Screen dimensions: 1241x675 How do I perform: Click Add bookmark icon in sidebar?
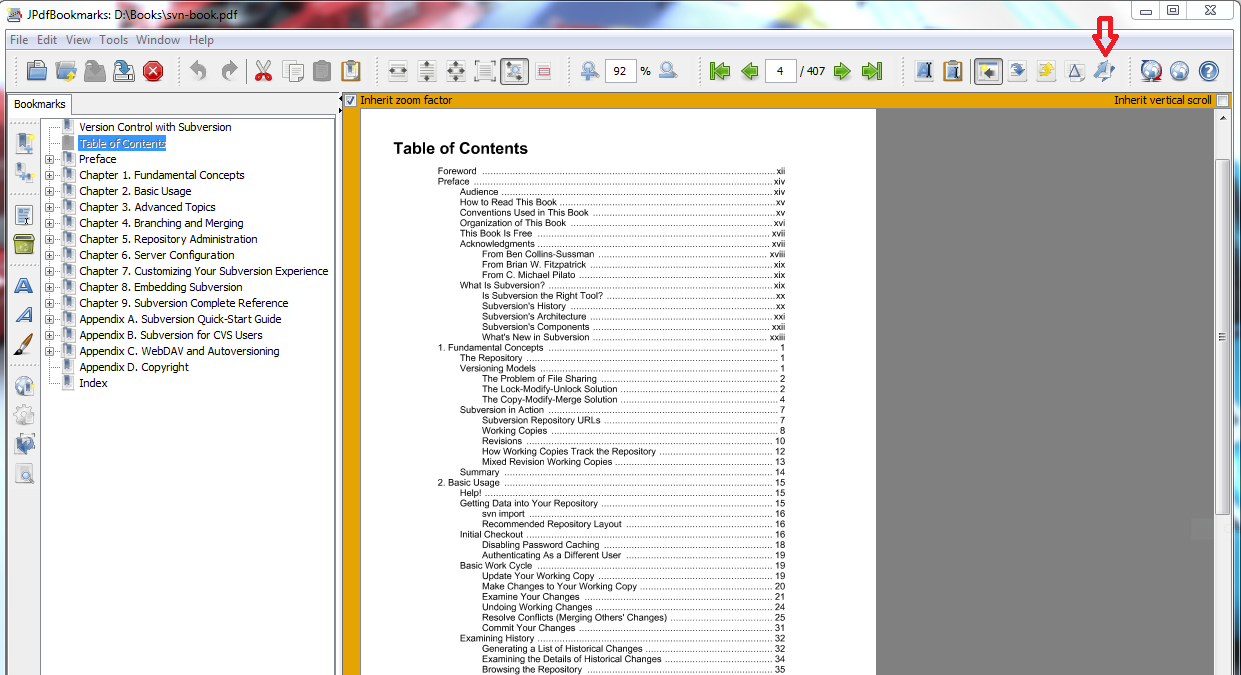pos(25,142)
